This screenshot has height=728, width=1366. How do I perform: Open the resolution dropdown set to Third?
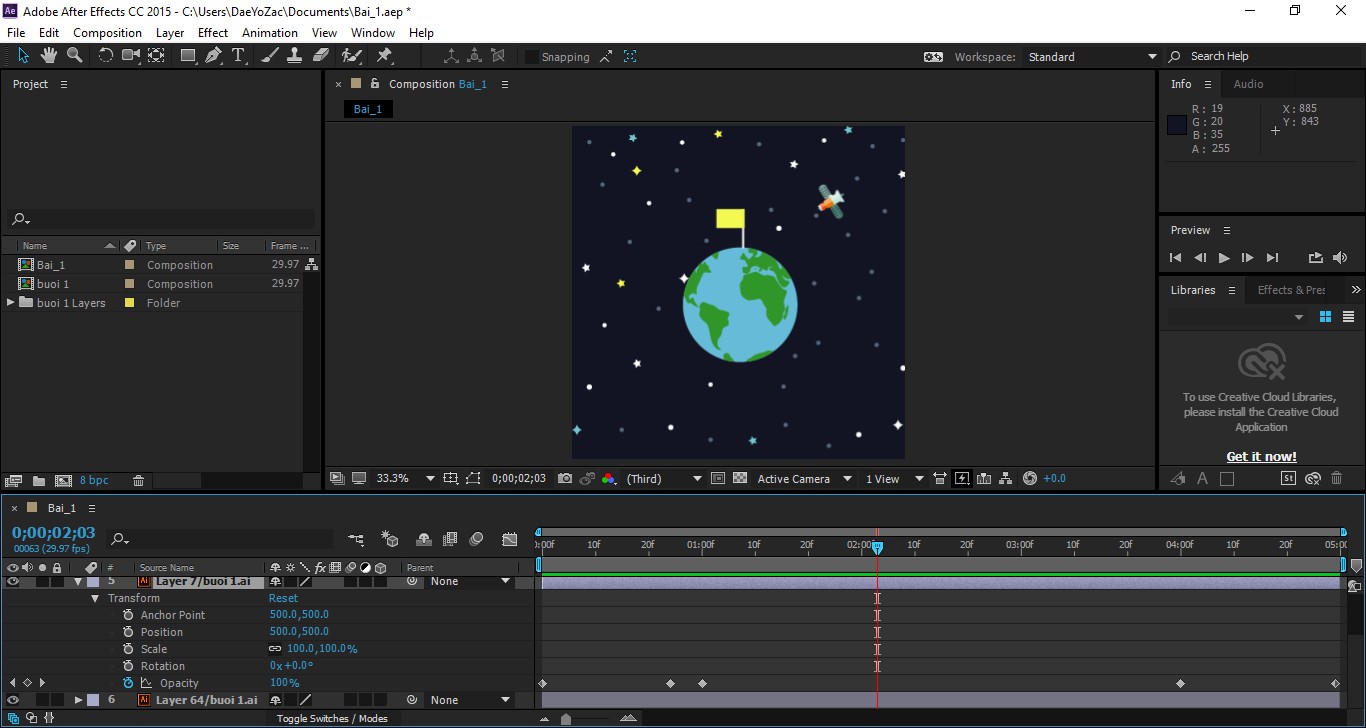[x=664, y=479]
